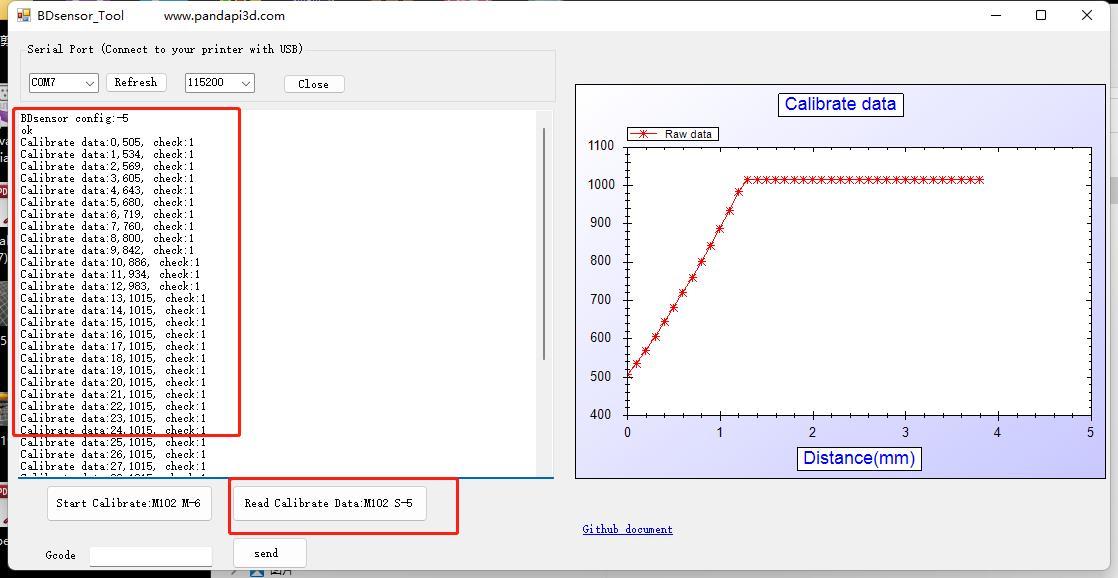Click the Close serial port button
The image size is (1118, 578).
(314, 84)
